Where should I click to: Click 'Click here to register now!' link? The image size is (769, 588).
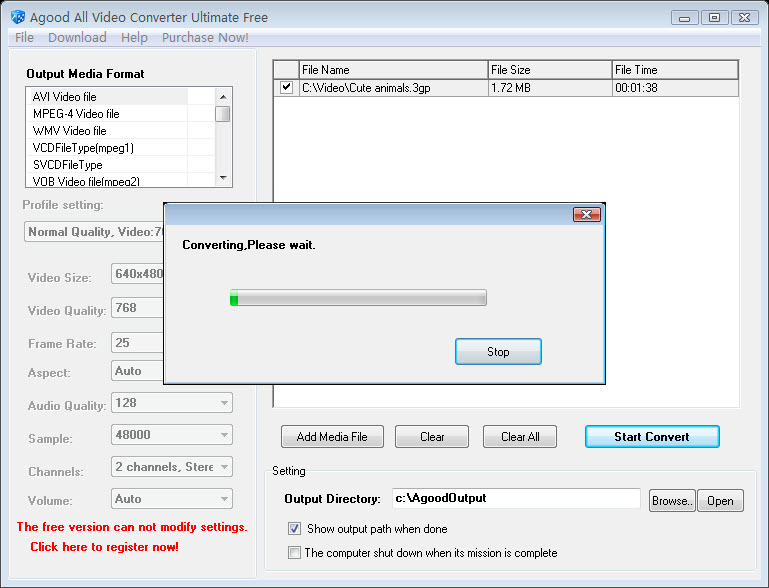104,547
